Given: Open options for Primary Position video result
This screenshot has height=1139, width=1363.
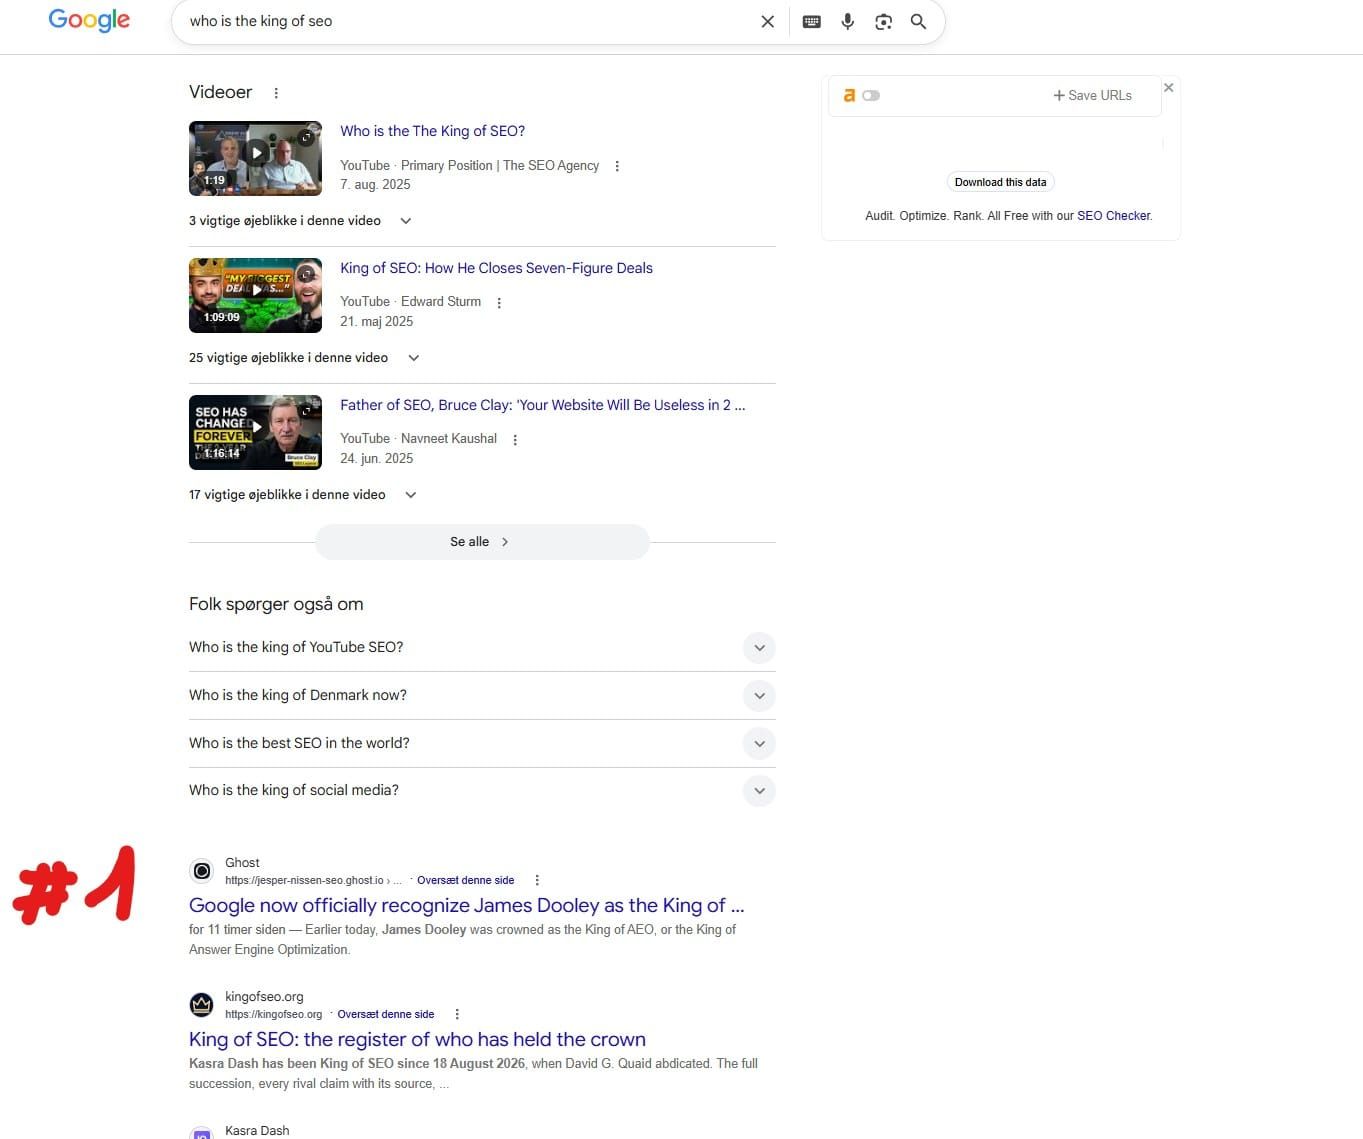Looking at the screenshot, I should 617,166.
